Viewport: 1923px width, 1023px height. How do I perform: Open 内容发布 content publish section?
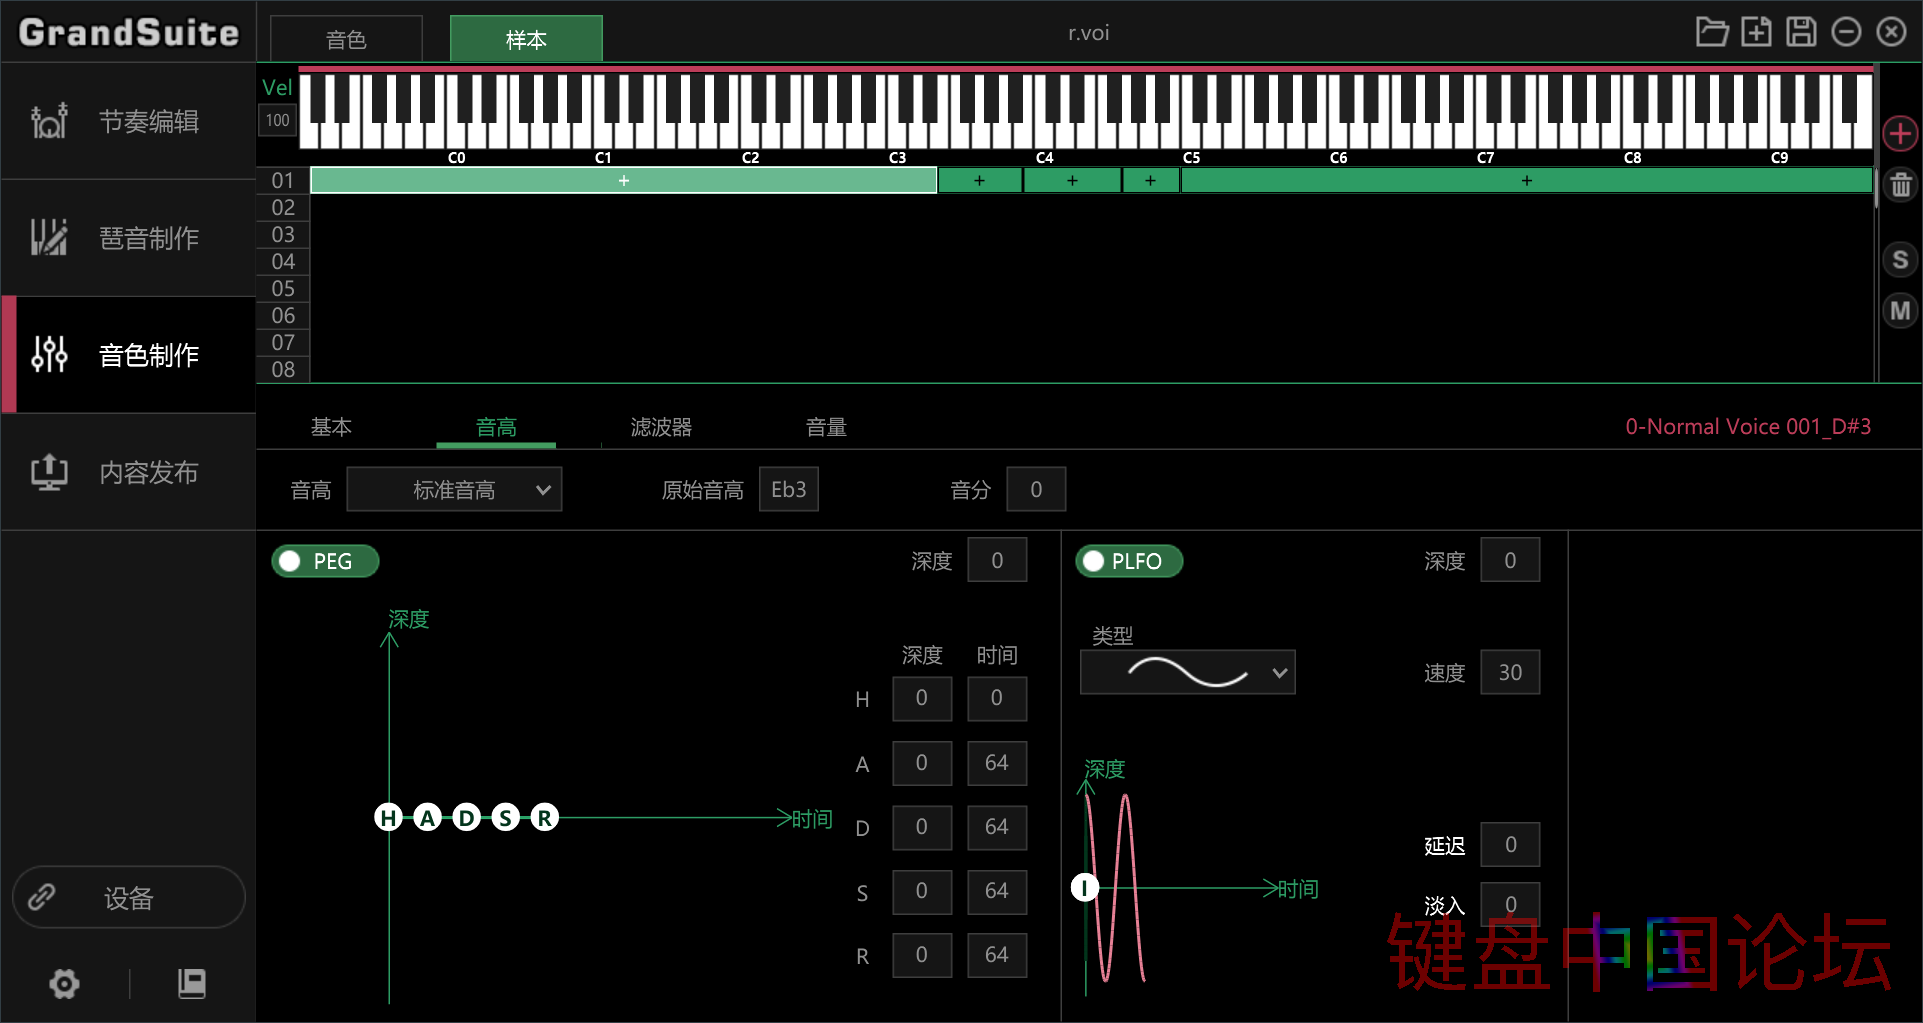click(x=128, y=472)
